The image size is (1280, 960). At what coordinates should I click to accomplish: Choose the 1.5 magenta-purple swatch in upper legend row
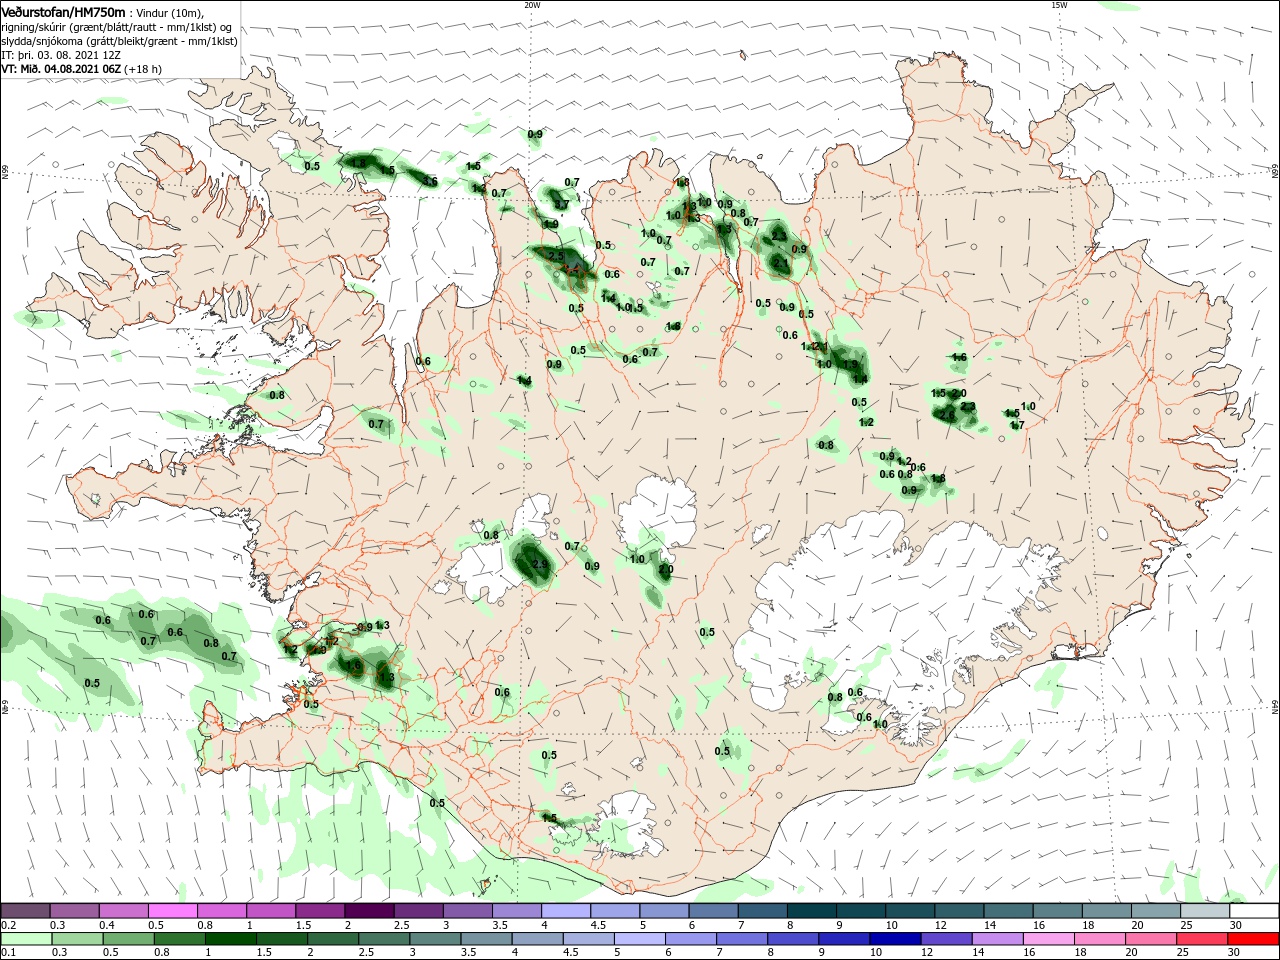[320, 911]
